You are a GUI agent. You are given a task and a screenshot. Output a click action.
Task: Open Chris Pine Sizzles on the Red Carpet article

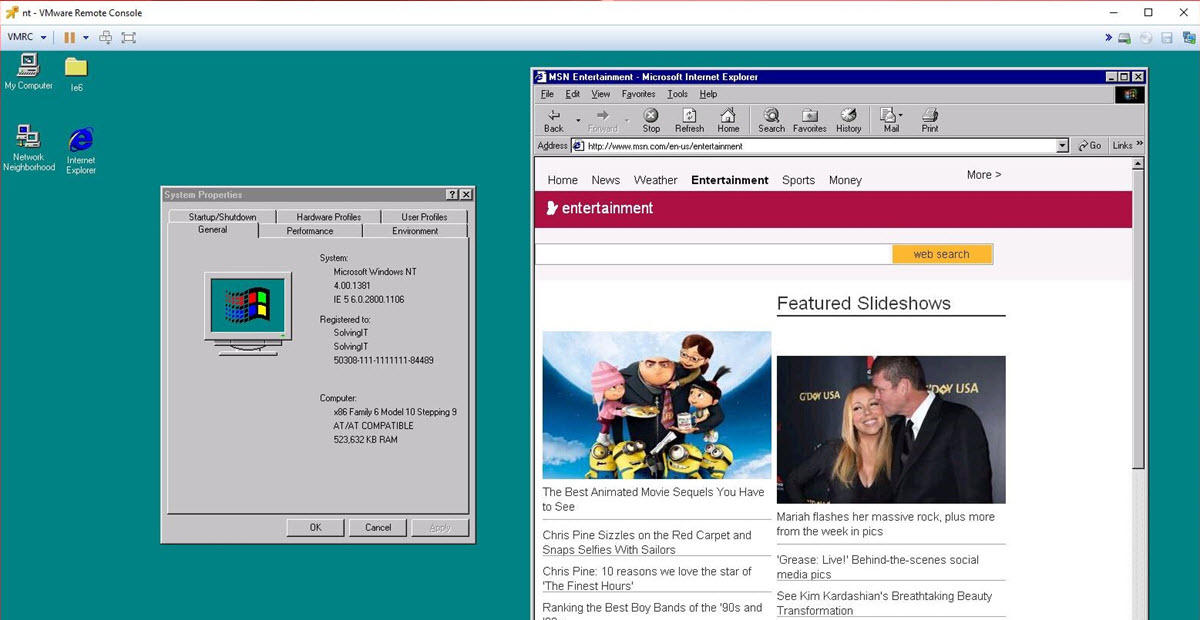(647, 542)
